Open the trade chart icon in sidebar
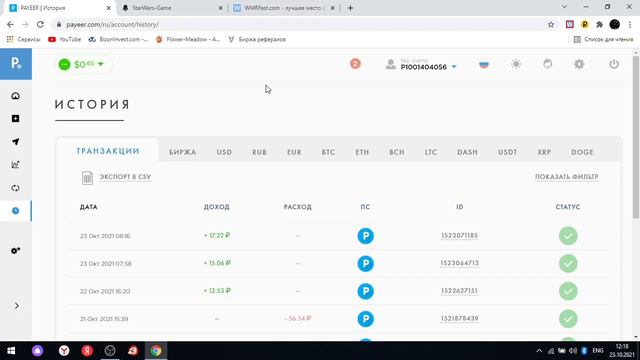This screenshot has width=640, height=360. [16, 164]
